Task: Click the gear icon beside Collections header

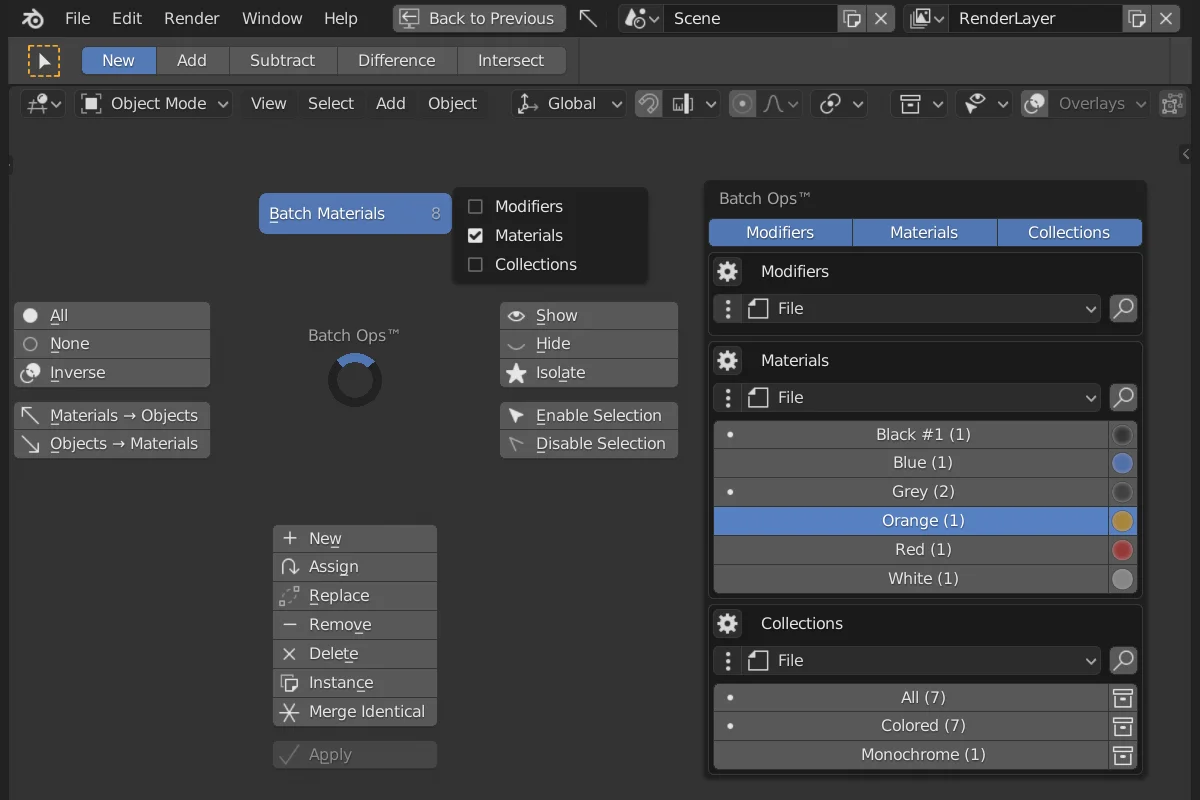Action: 727,623
